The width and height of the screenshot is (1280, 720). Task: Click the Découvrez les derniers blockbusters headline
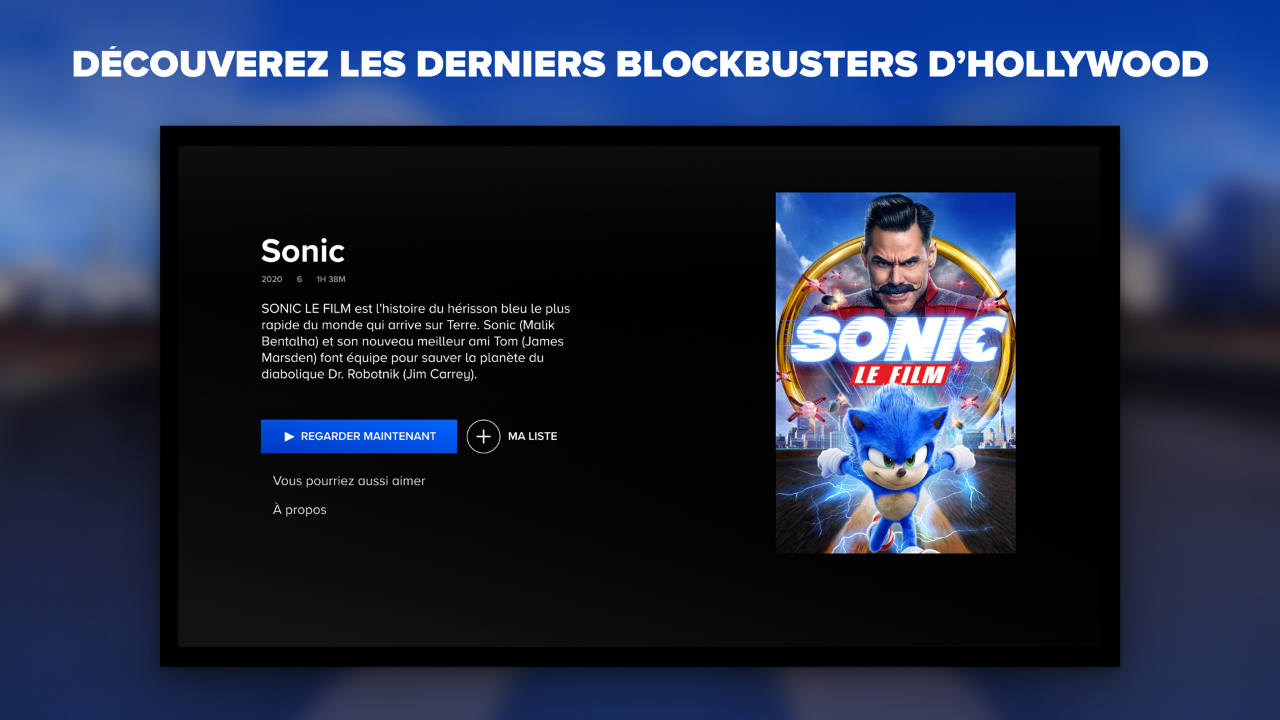click(640, 64)
